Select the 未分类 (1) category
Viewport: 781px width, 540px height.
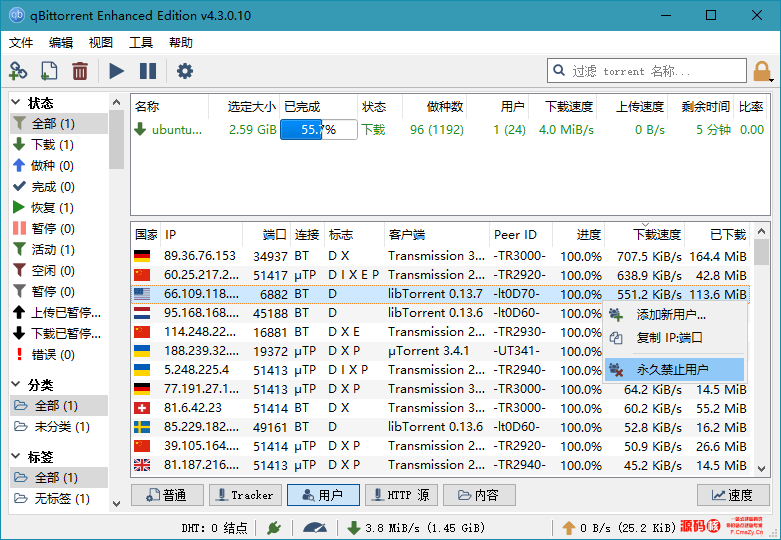(59, 427)
